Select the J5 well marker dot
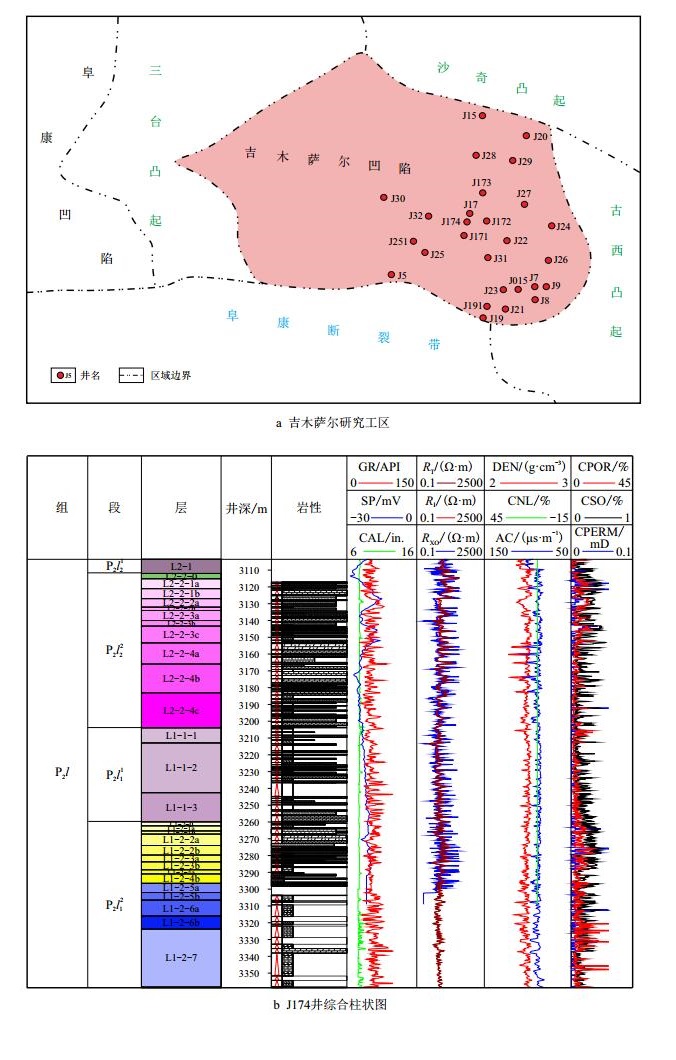 (391, 274)
